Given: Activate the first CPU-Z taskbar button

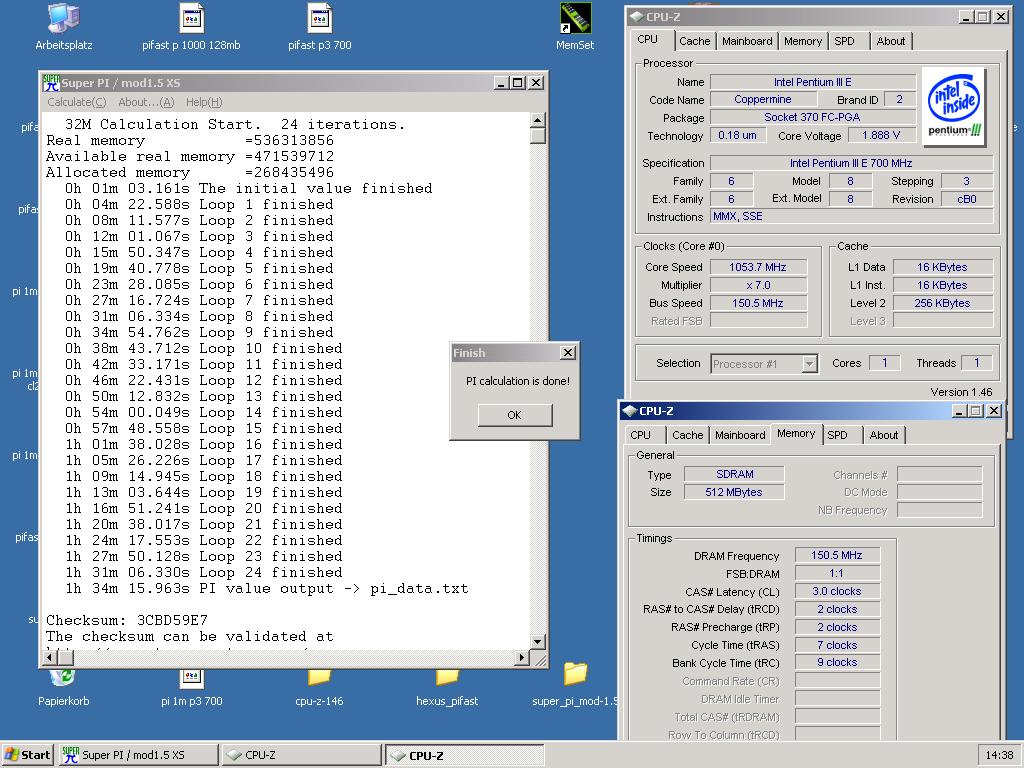Looking at the screenshot, I should tap(302, 755).
